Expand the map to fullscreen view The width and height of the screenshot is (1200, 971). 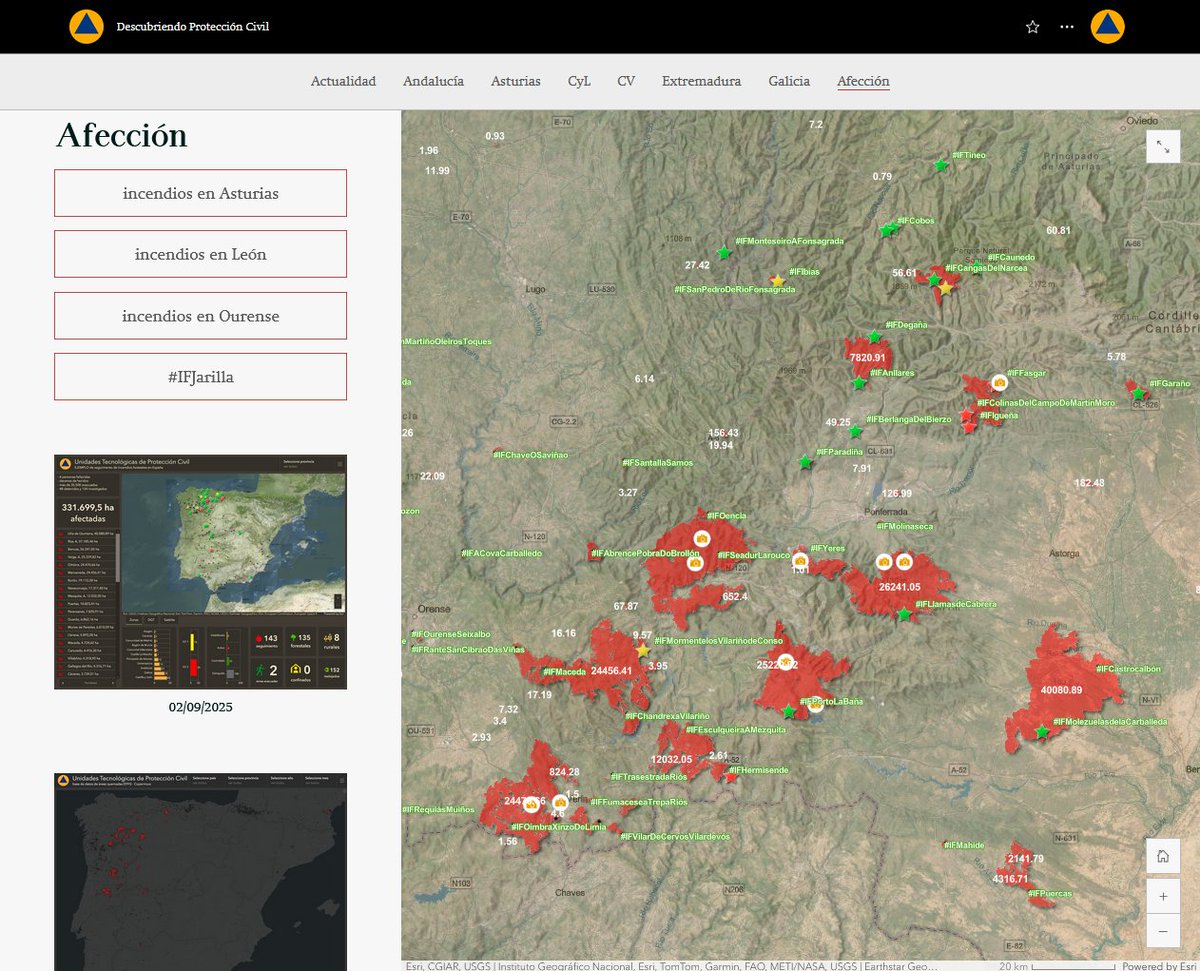[x=1163, y=146]
